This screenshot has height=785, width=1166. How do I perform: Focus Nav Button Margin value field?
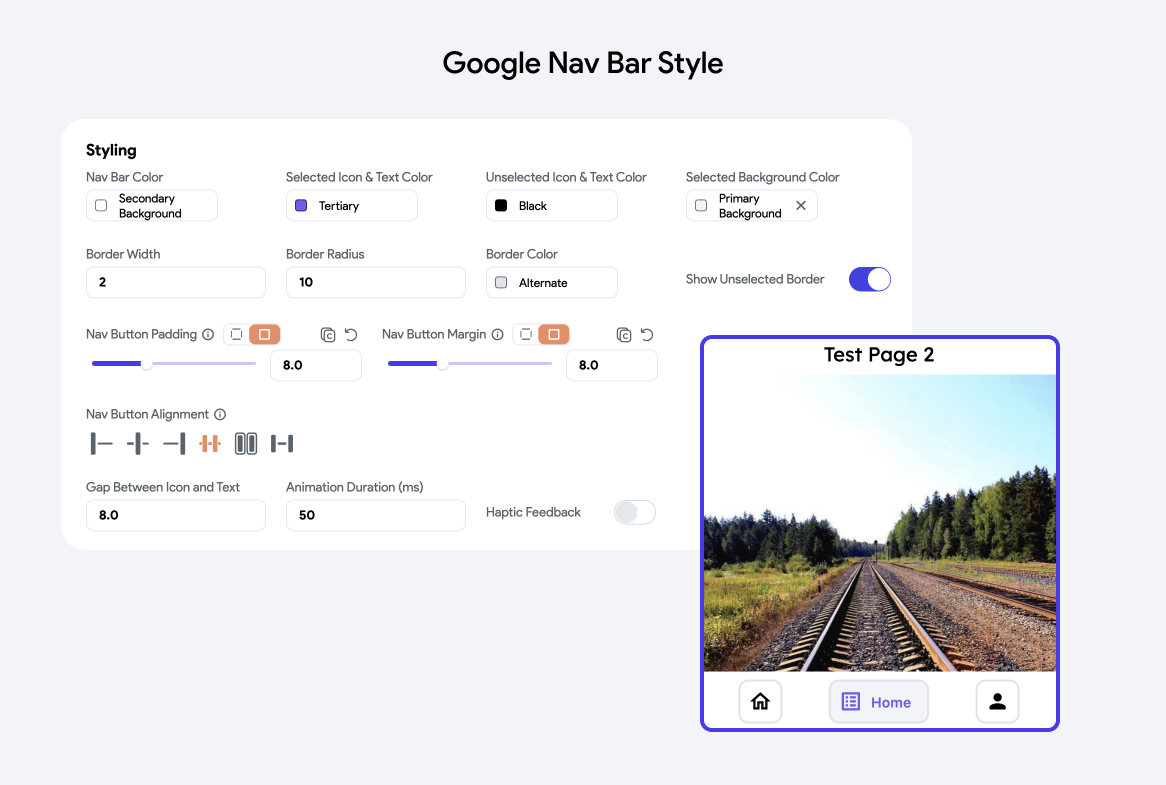(612, 365)
